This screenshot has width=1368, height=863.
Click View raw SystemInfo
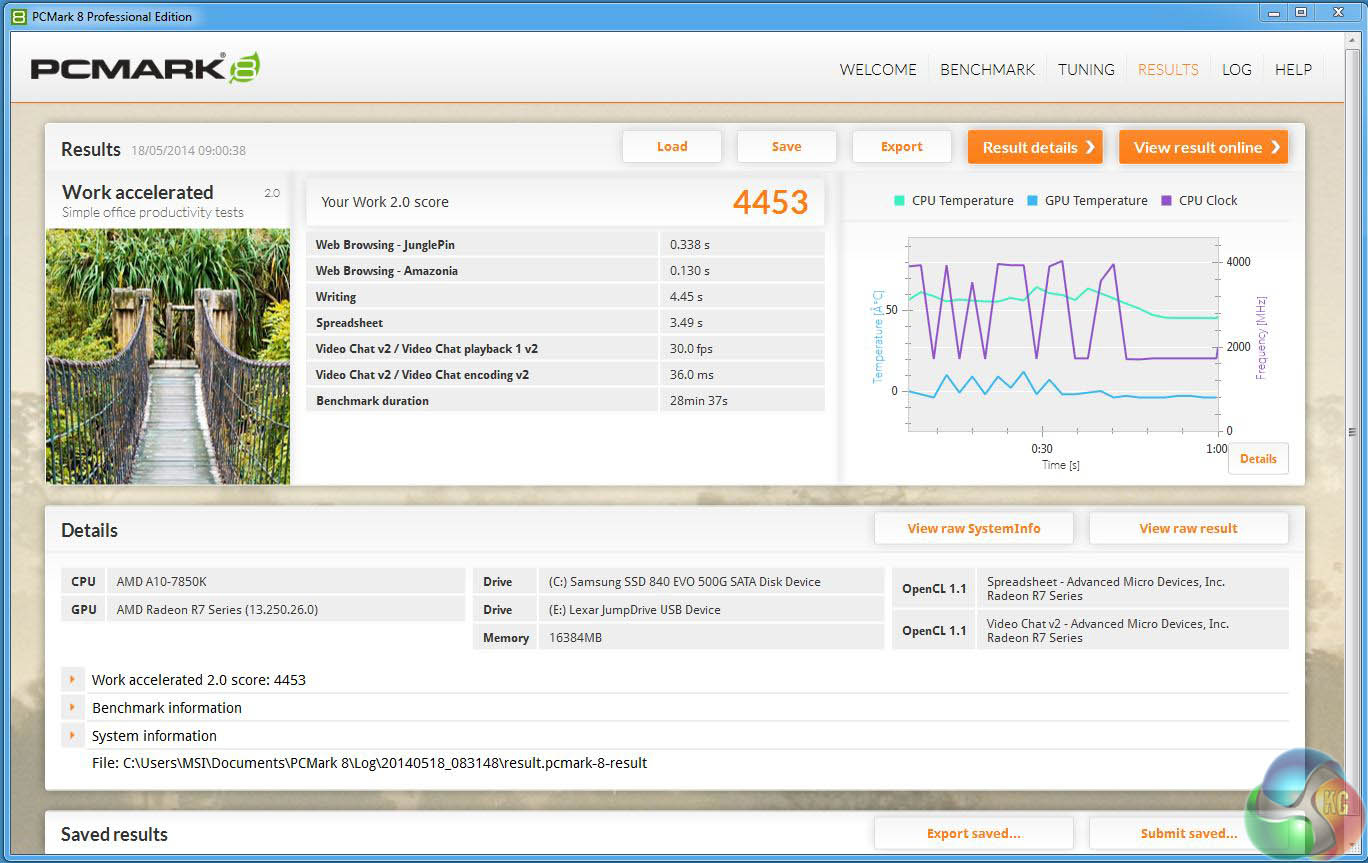(973, 529)
